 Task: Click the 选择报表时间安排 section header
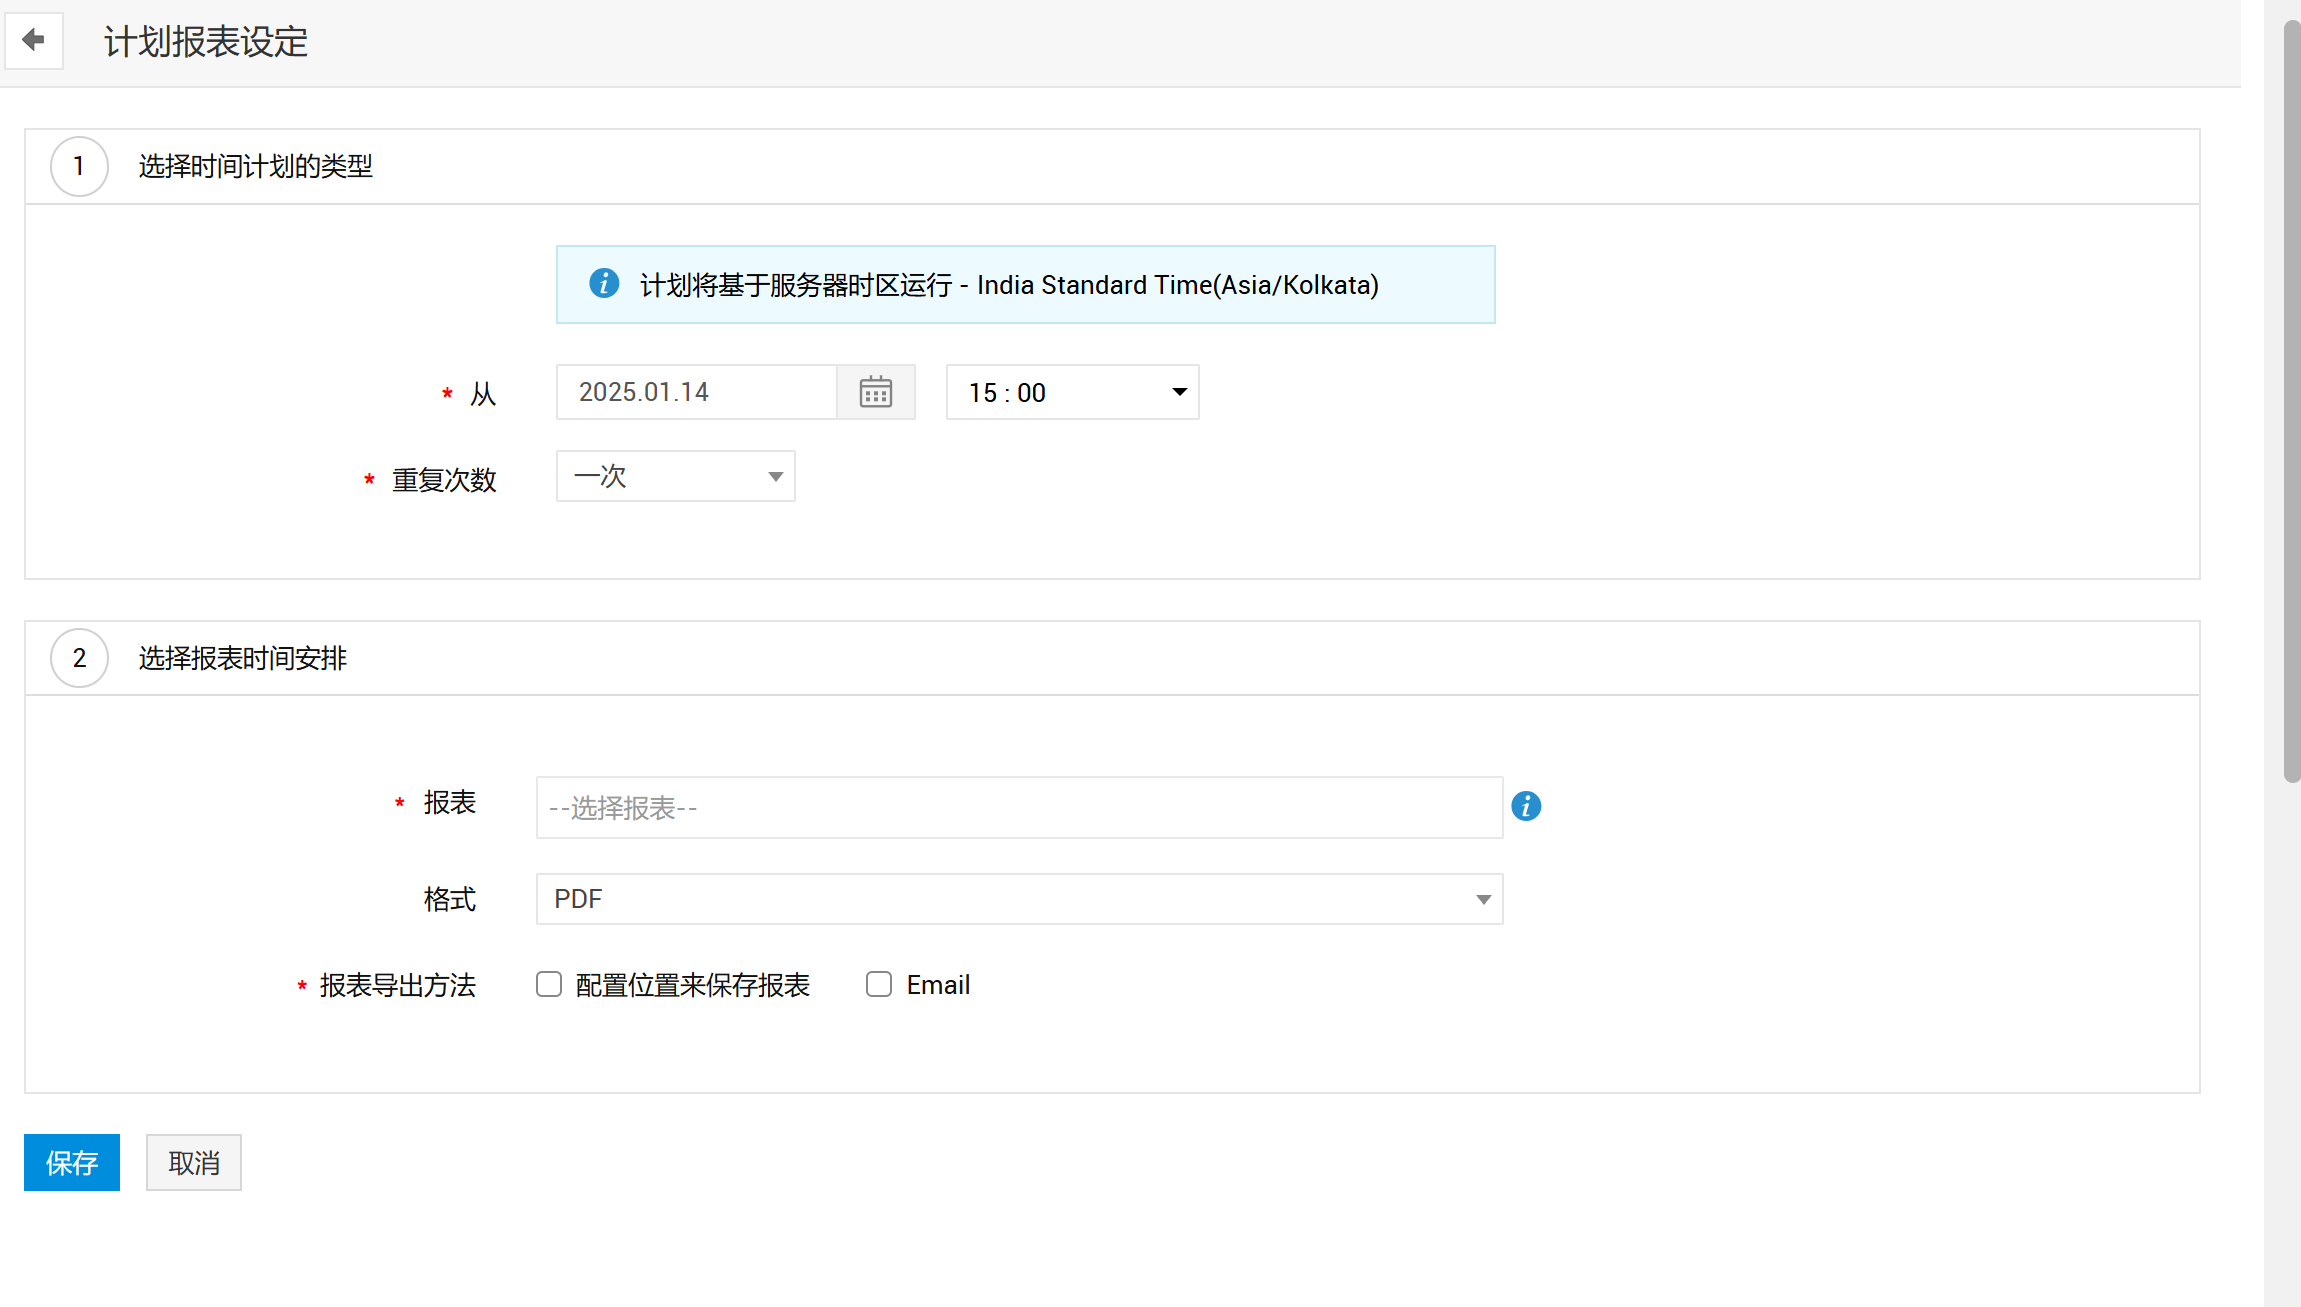(242, 658)
